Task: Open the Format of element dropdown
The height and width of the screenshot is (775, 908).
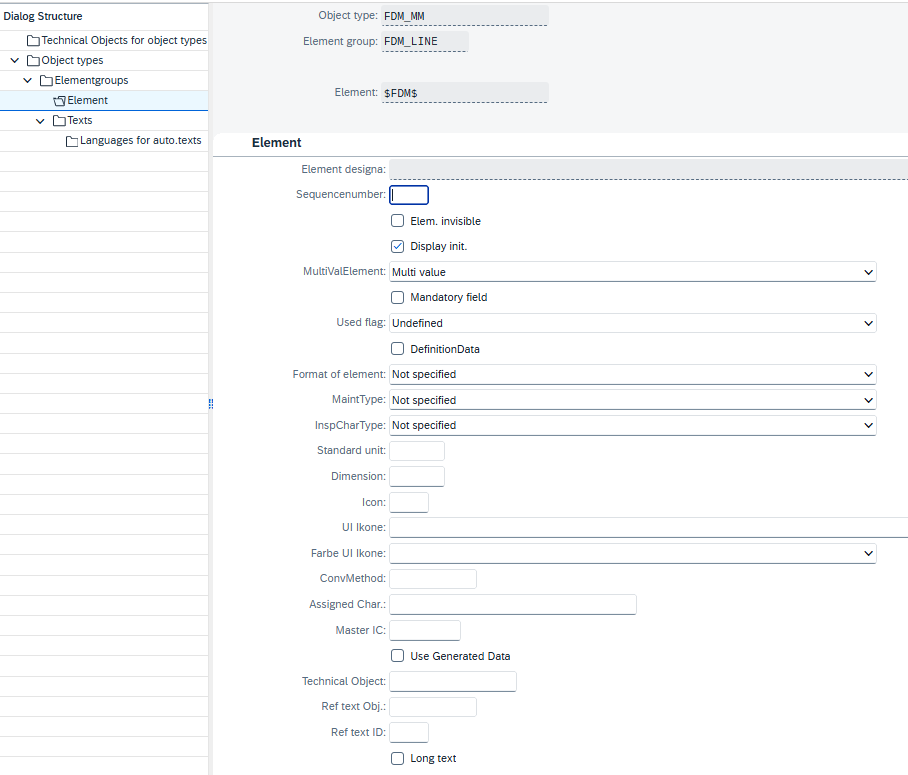Action: point(867,374)
